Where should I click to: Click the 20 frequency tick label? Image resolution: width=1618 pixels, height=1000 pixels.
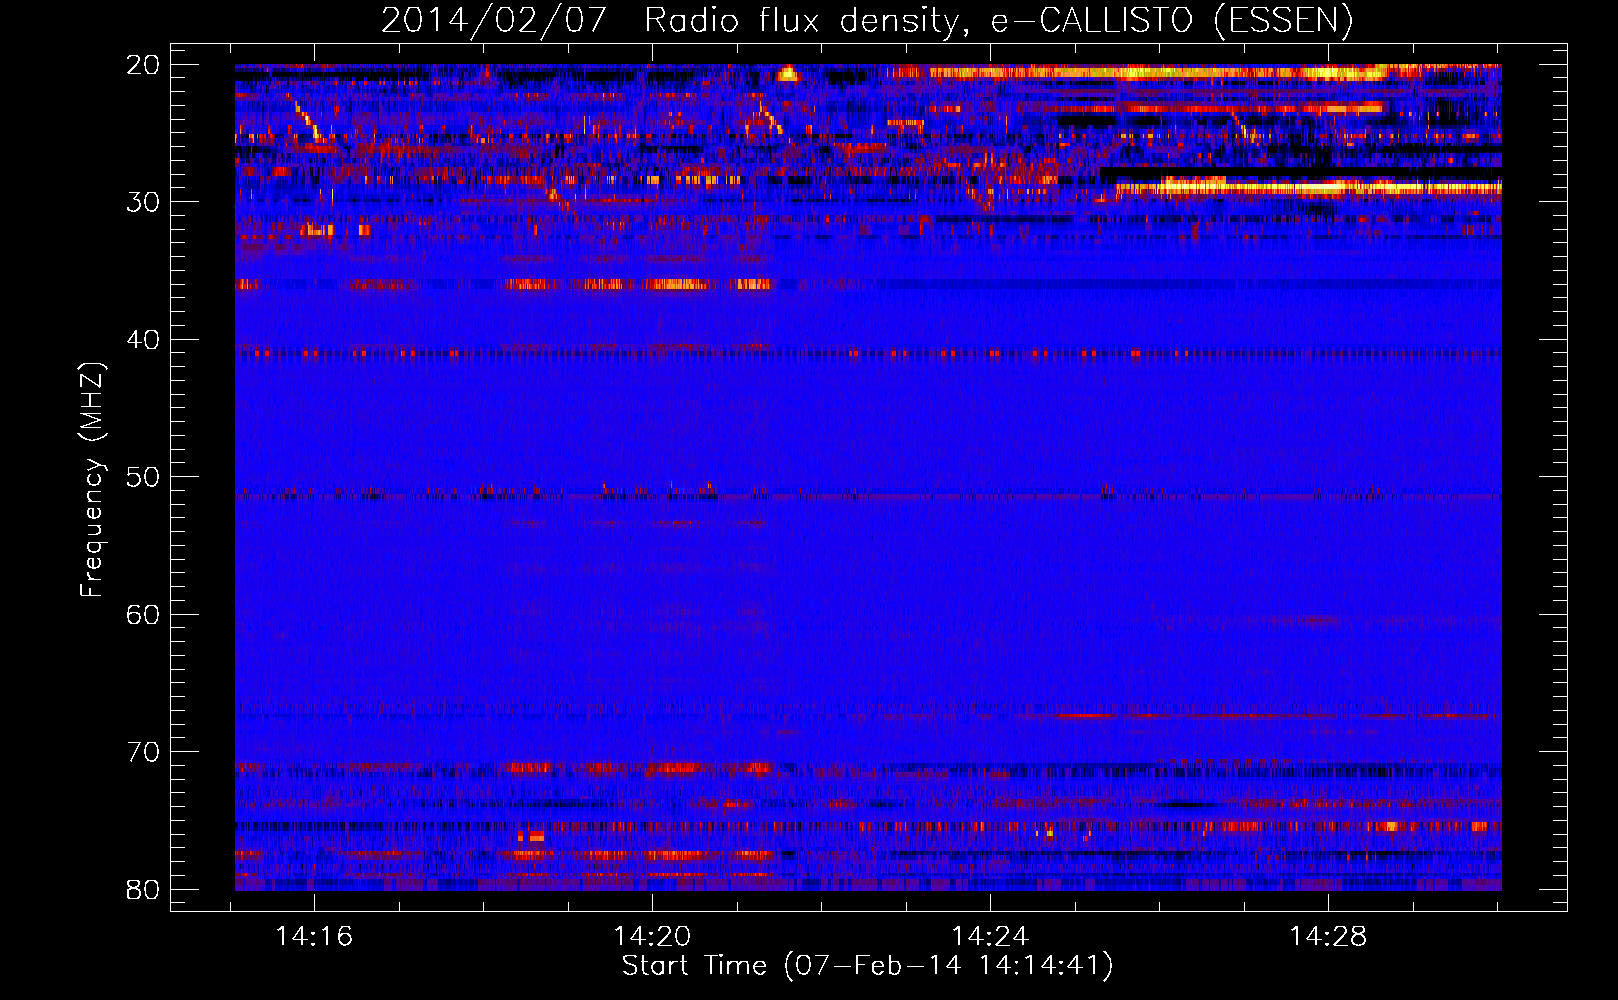(143, 65)
